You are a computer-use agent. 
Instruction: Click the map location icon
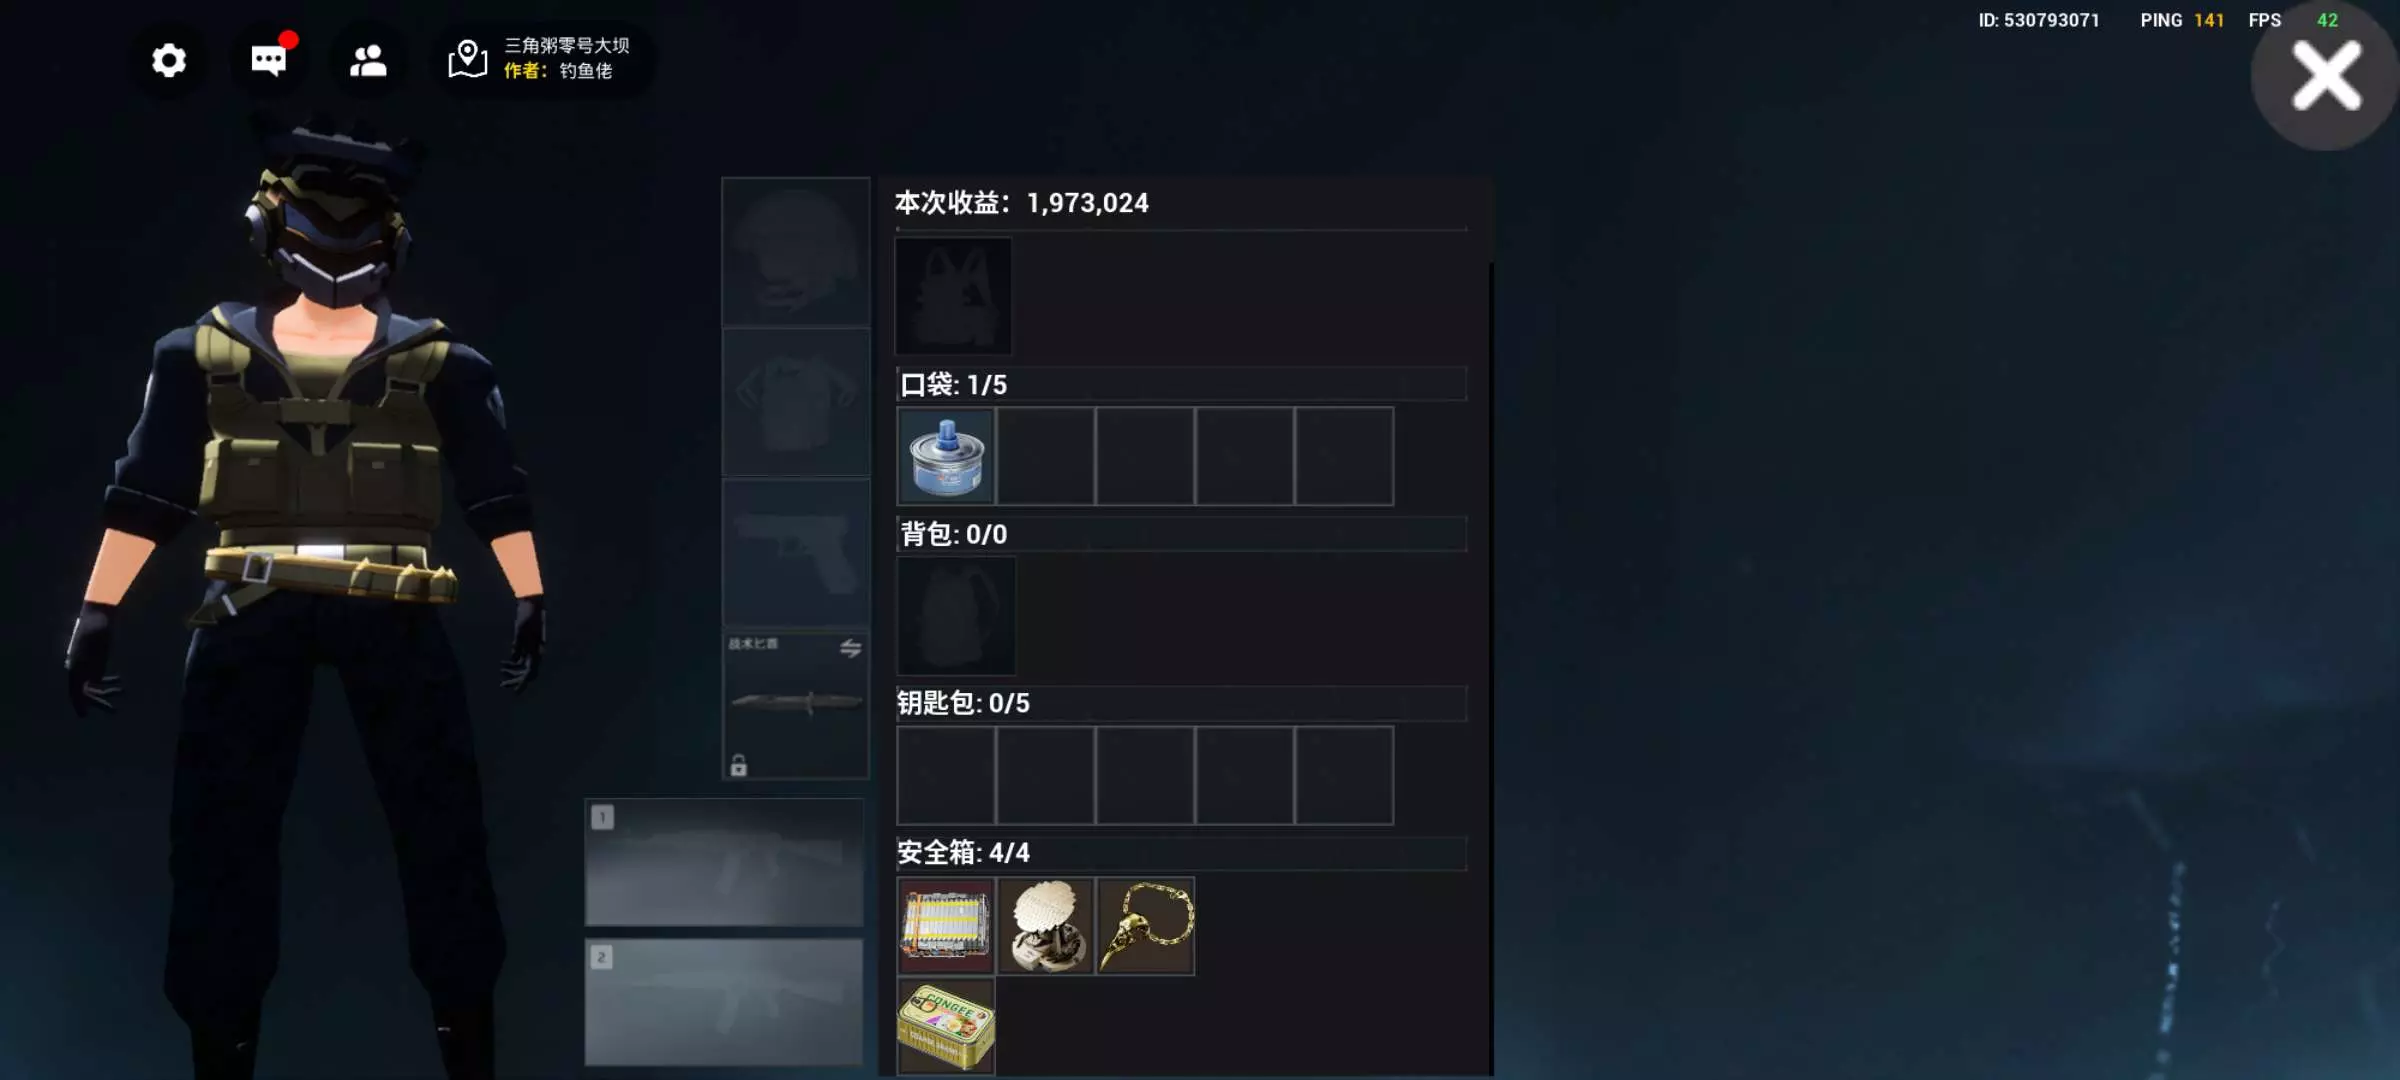click(x=467, y=60)
